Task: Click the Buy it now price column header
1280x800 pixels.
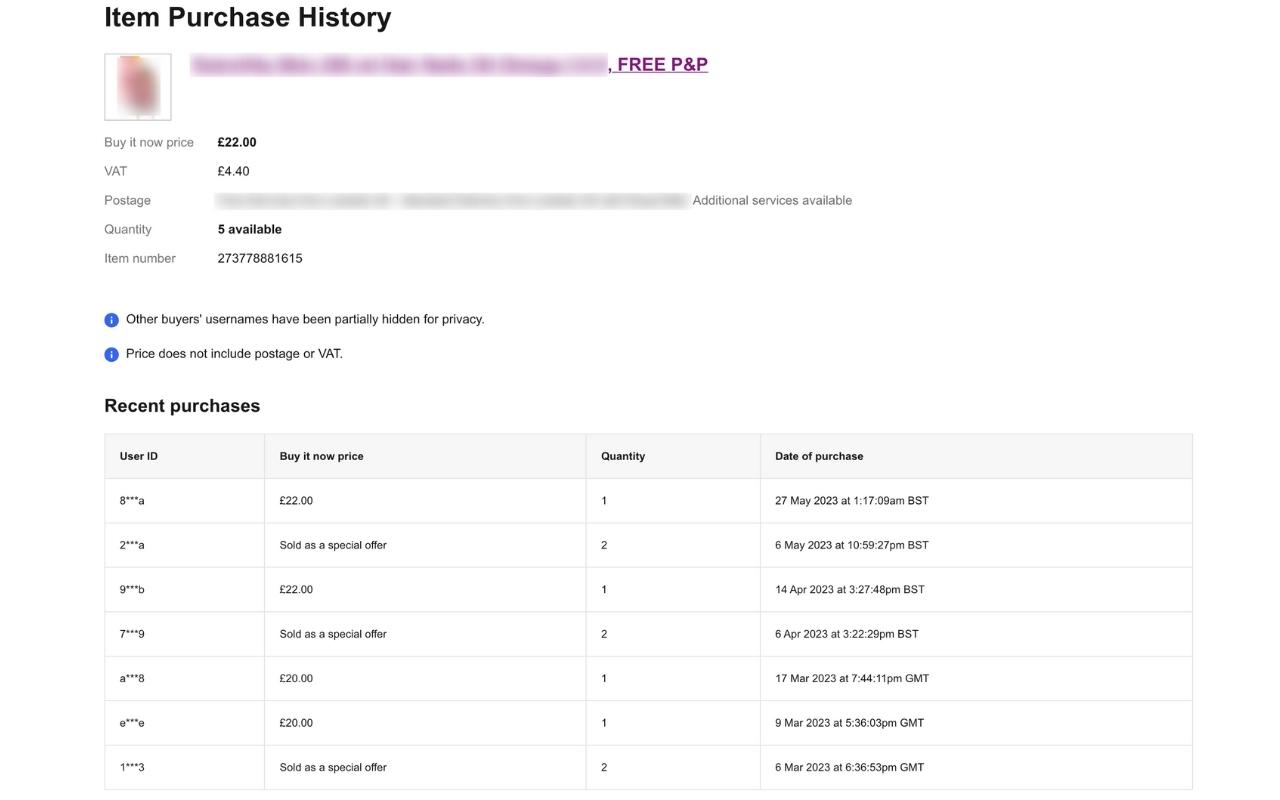Action: (x=322, y=455)
